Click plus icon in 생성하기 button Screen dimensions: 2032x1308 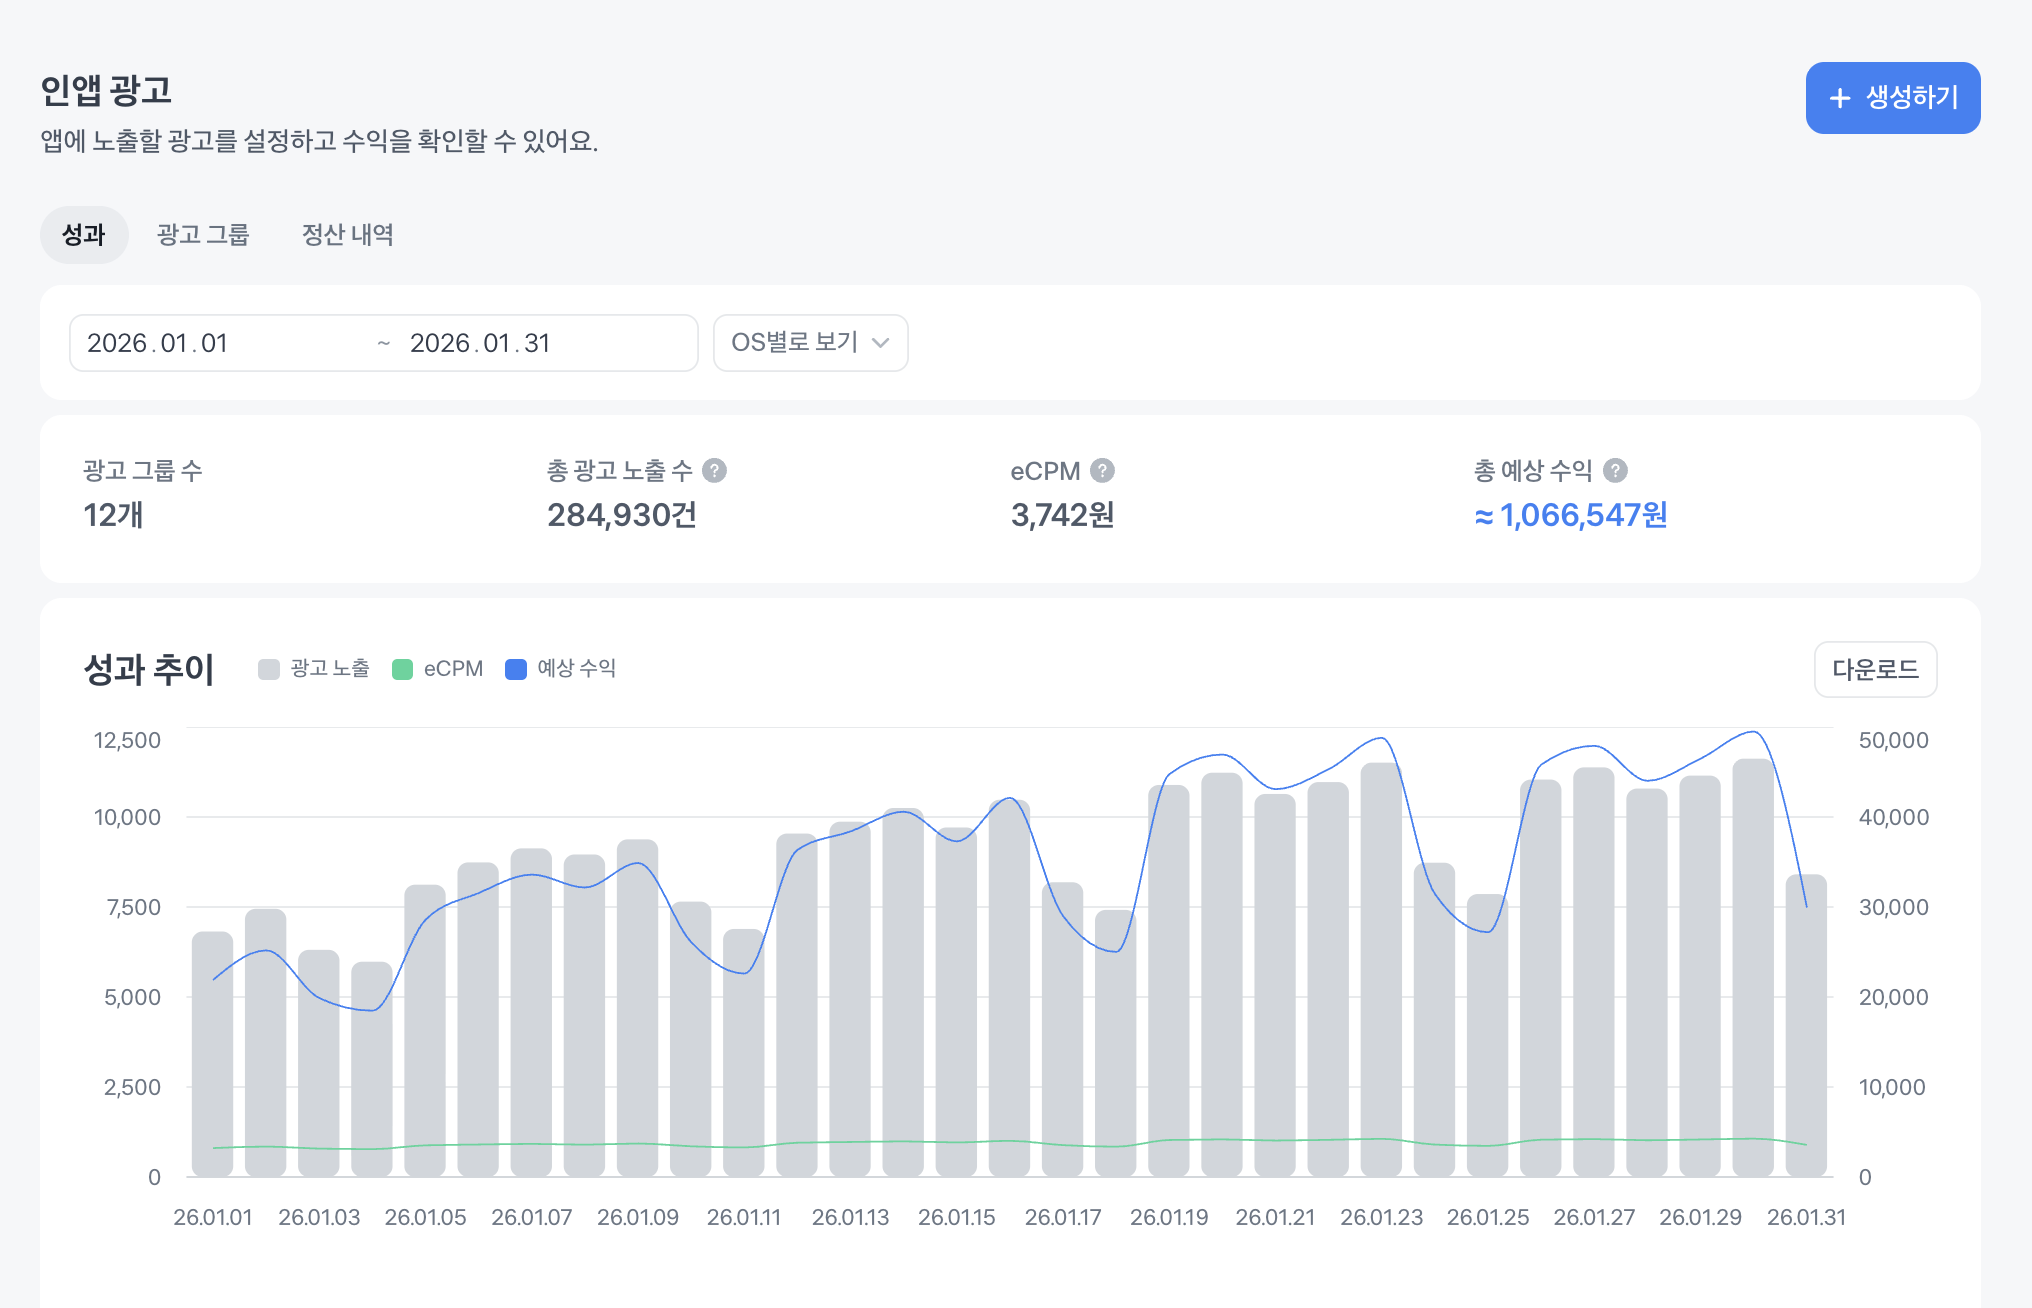(1839, 98)
